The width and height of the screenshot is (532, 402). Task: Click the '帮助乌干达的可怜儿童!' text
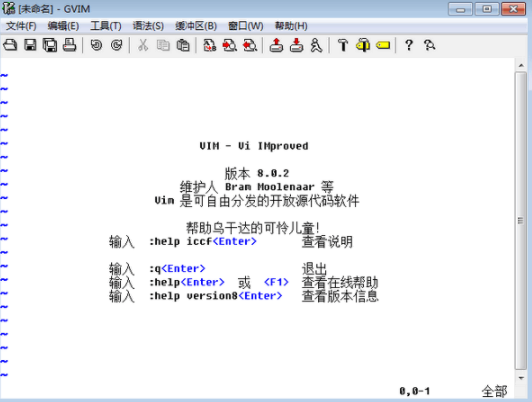252,228
